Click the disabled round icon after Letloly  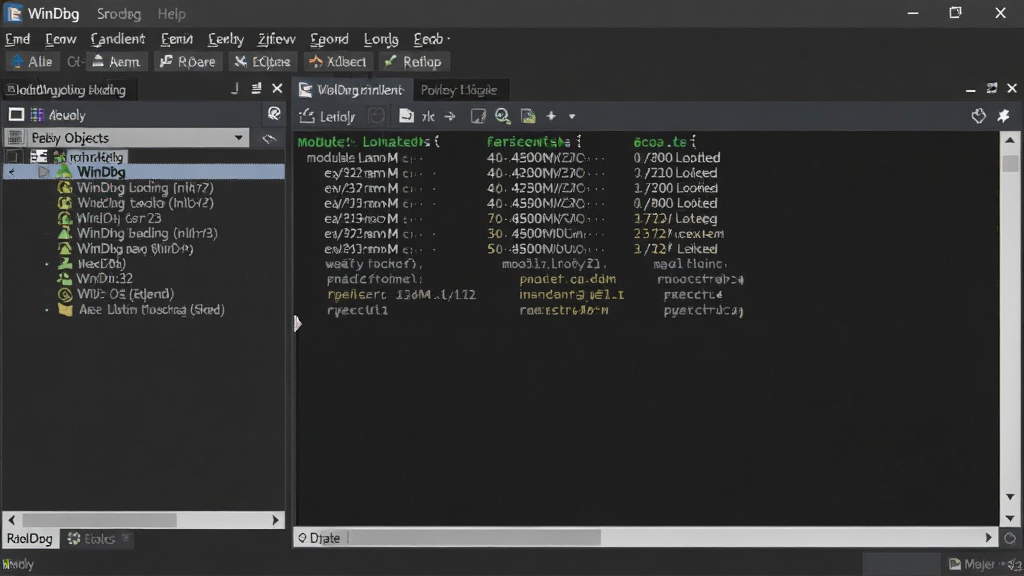coord(377,116)
